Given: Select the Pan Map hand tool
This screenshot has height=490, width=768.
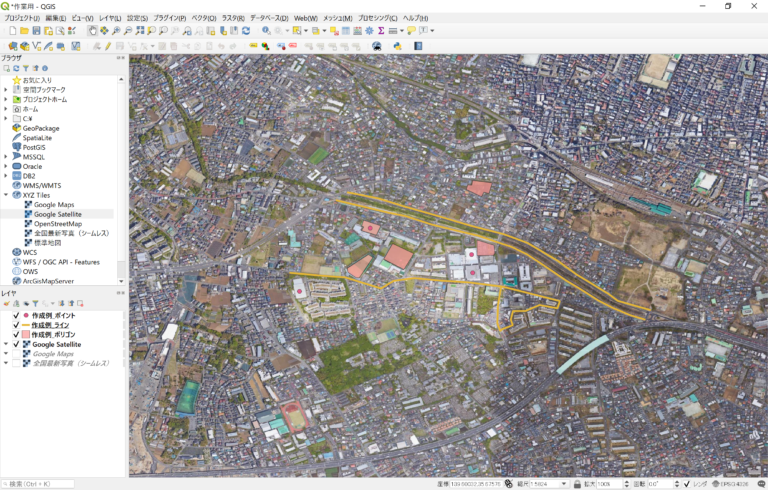Looking at the screenshot, I should pyautogui.click(x=93, y=31).
